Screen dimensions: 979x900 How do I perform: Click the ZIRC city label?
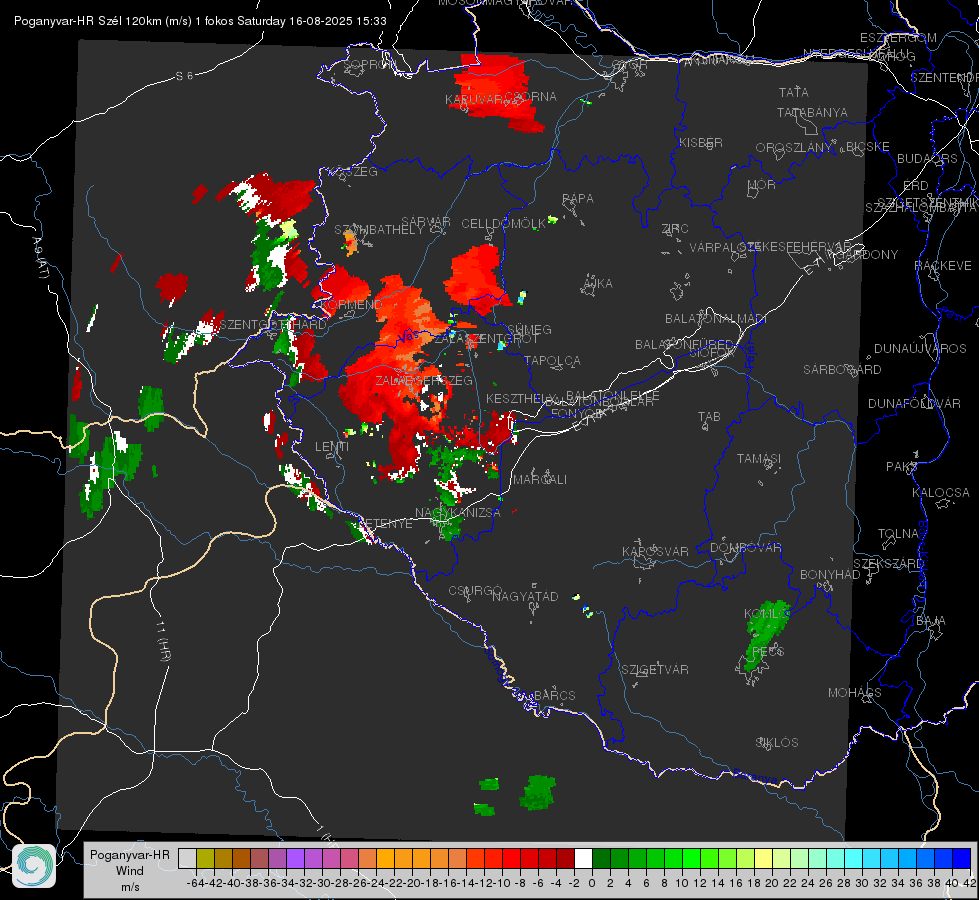point(675,229)
